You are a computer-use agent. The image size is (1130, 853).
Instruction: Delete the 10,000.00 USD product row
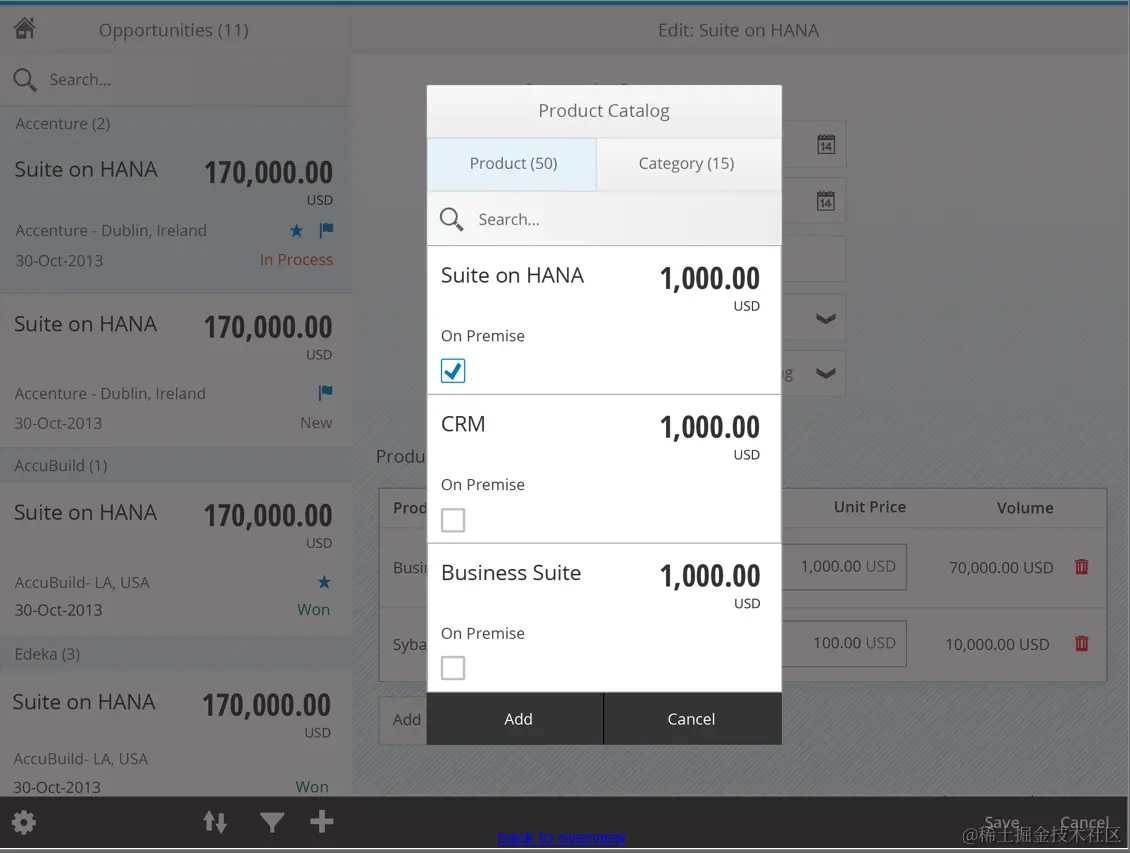(1082, 643)
